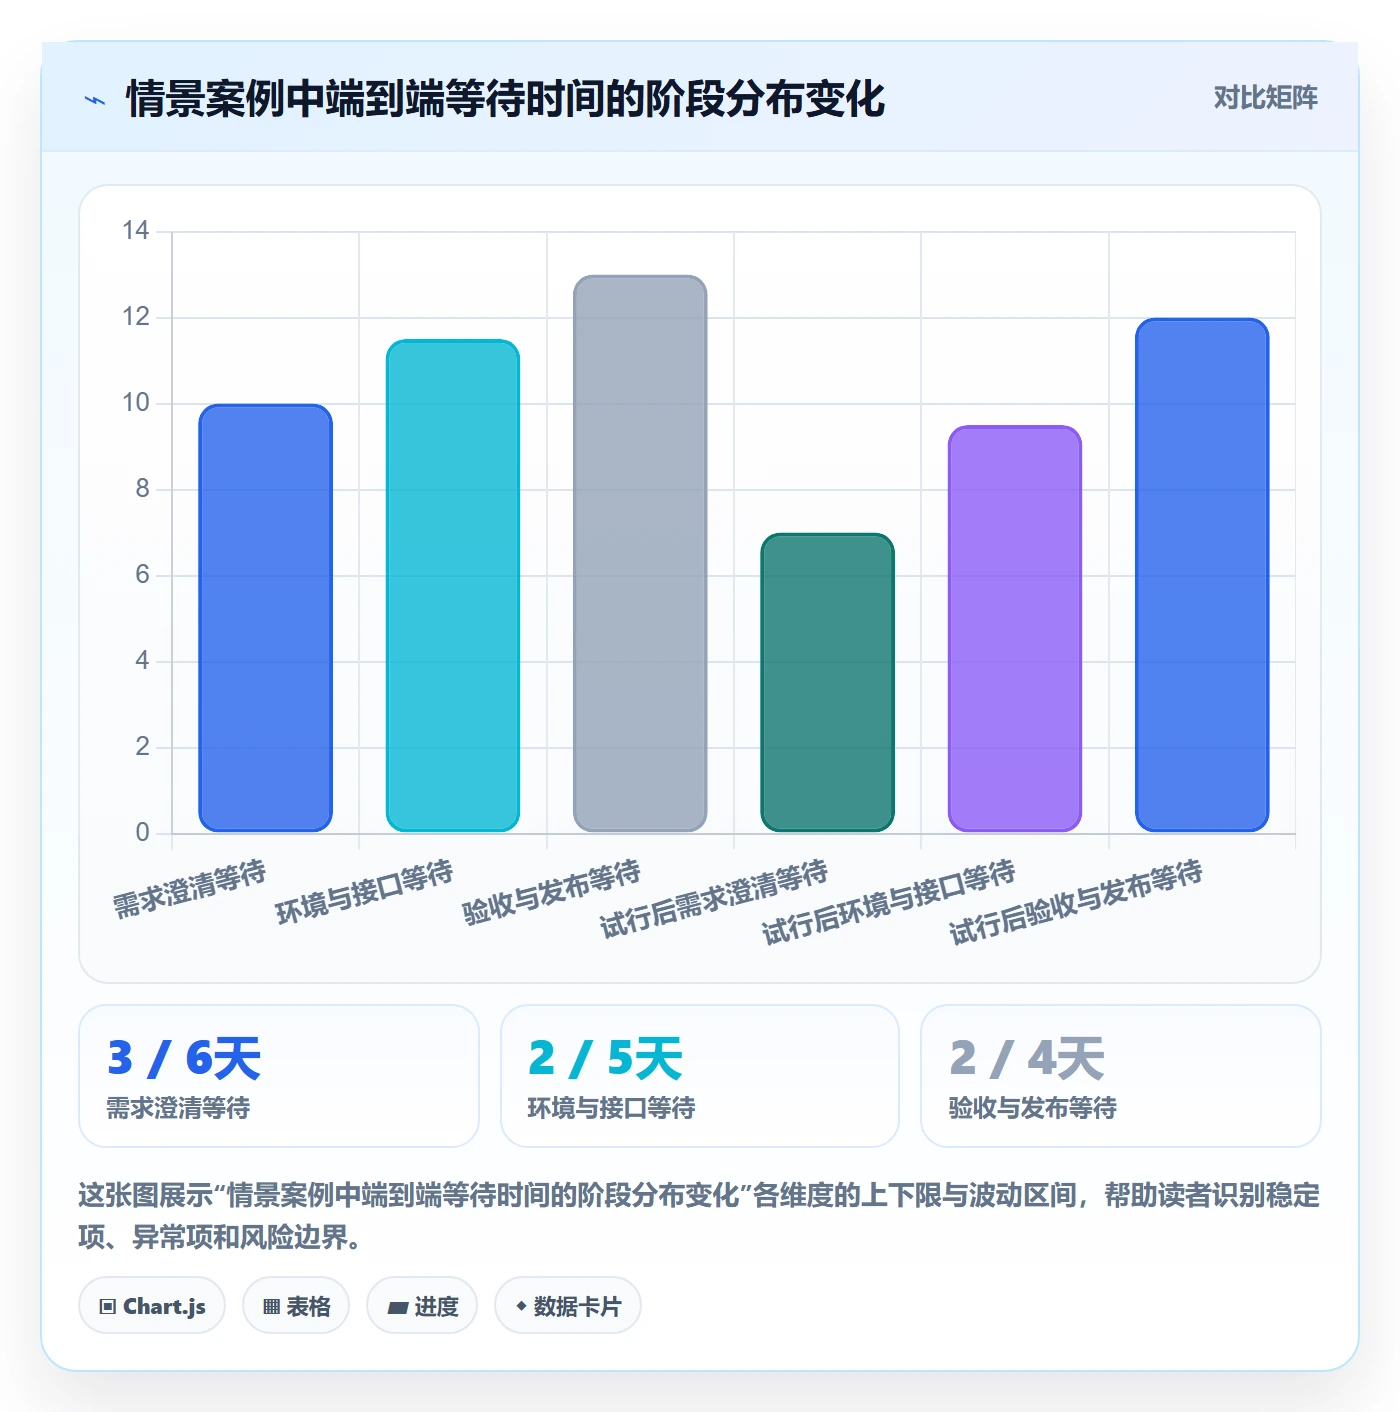Click the 验收与发布等待 axis label

click(552, 892)
